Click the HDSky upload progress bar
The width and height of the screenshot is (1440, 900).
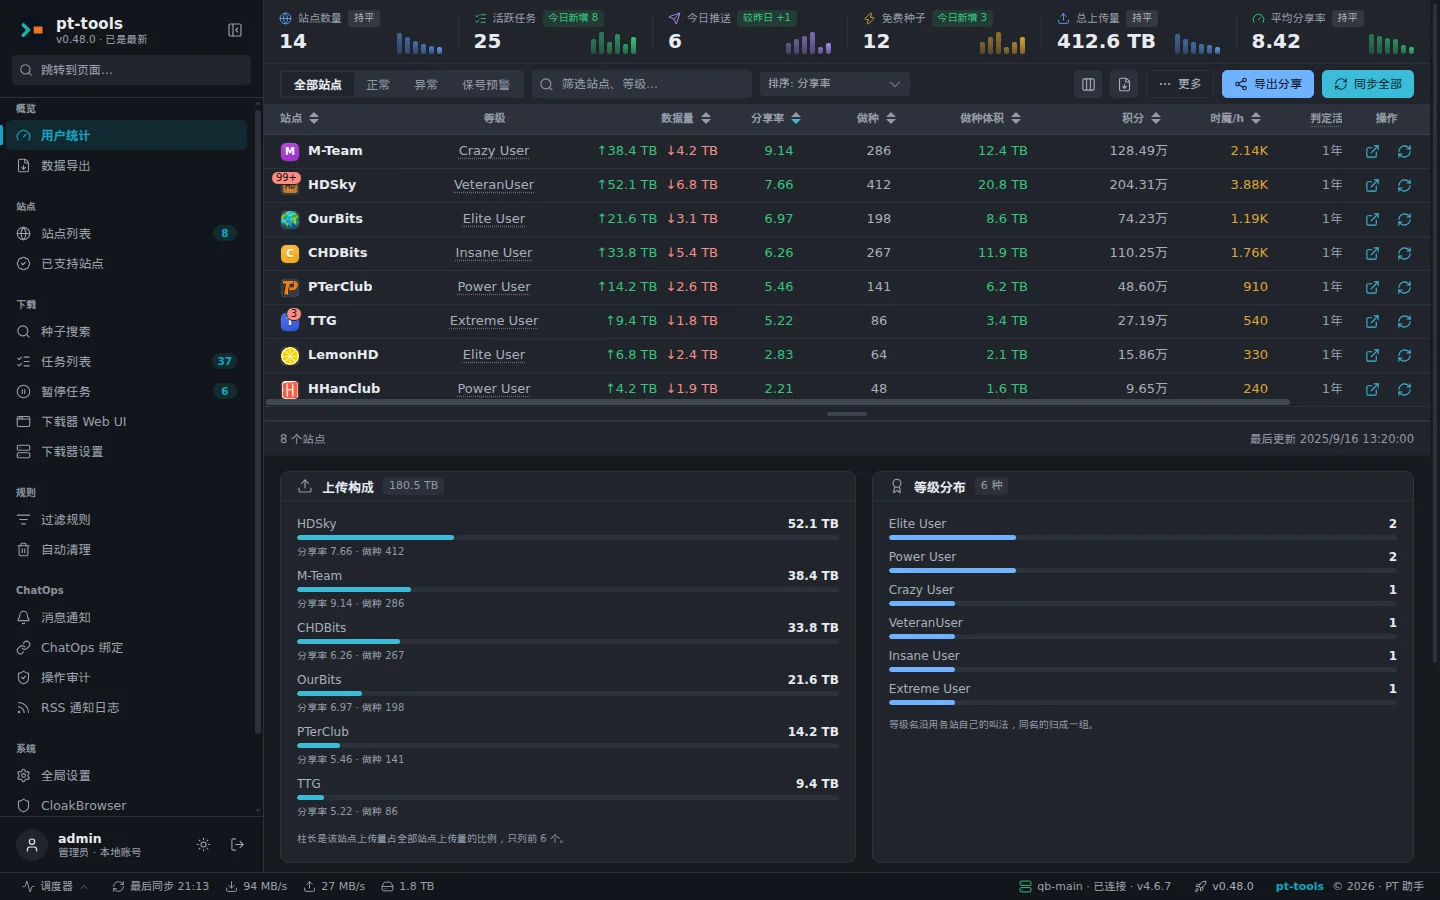click(x=568, y=537)
